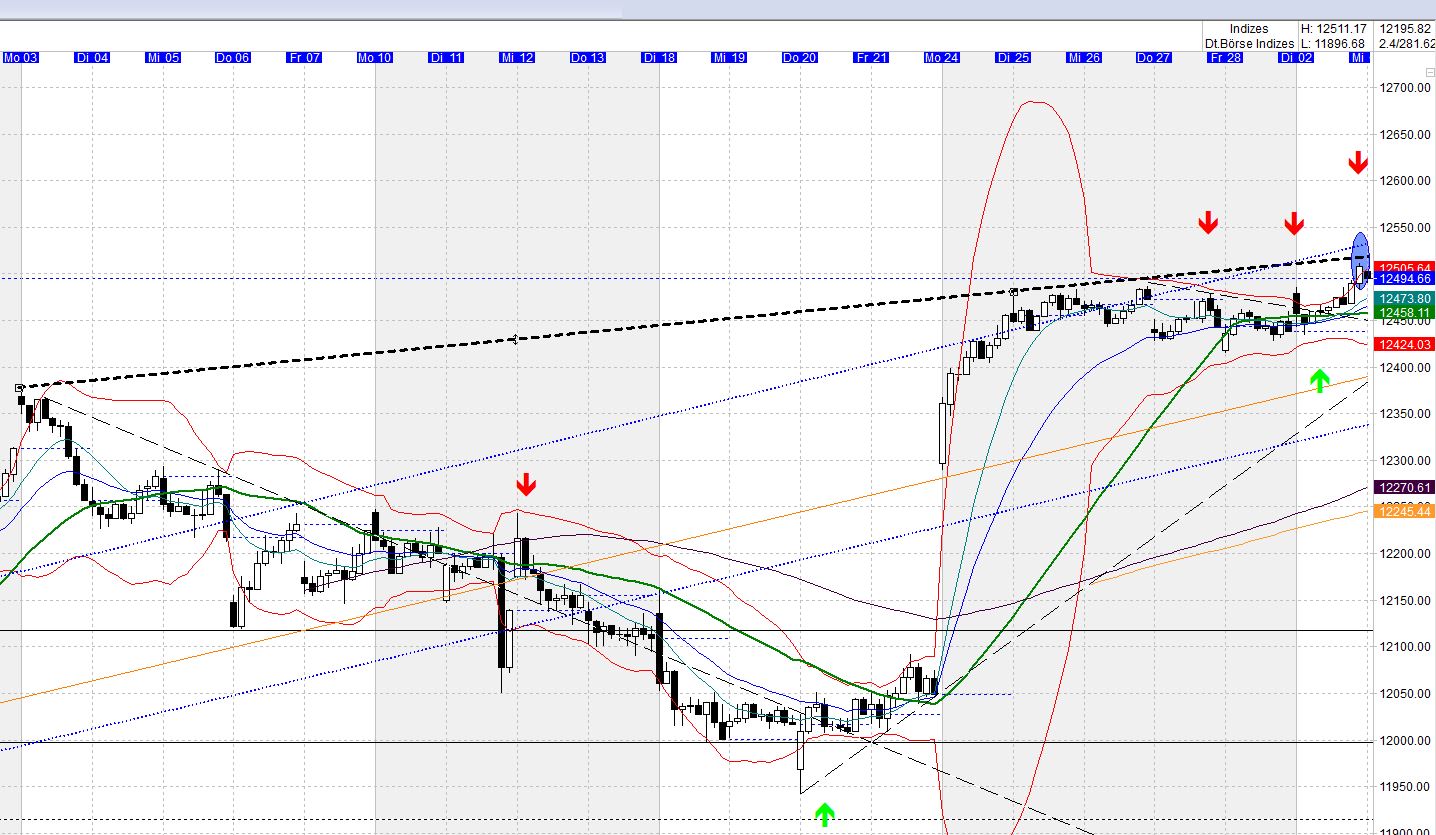This screenshot has height=835, width=1436.
Task: Select the "Fr 07" date label
Action: pyautogui.click(x=304, y=58)
